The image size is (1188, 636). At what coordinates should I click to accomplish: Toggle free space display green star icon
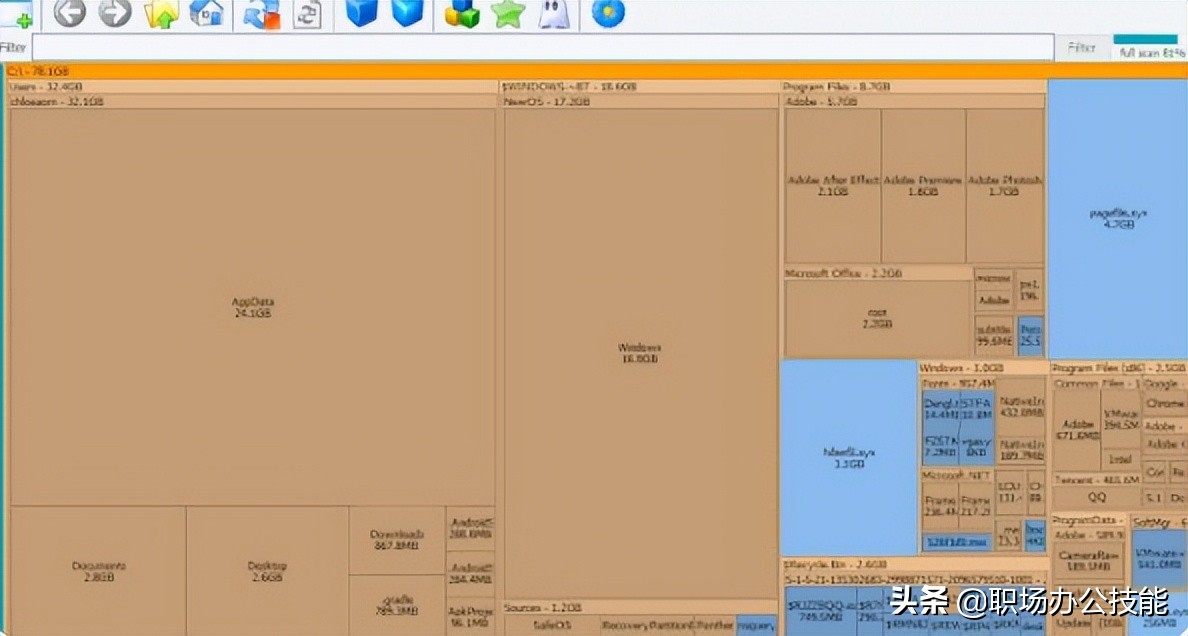pos(508,13)
